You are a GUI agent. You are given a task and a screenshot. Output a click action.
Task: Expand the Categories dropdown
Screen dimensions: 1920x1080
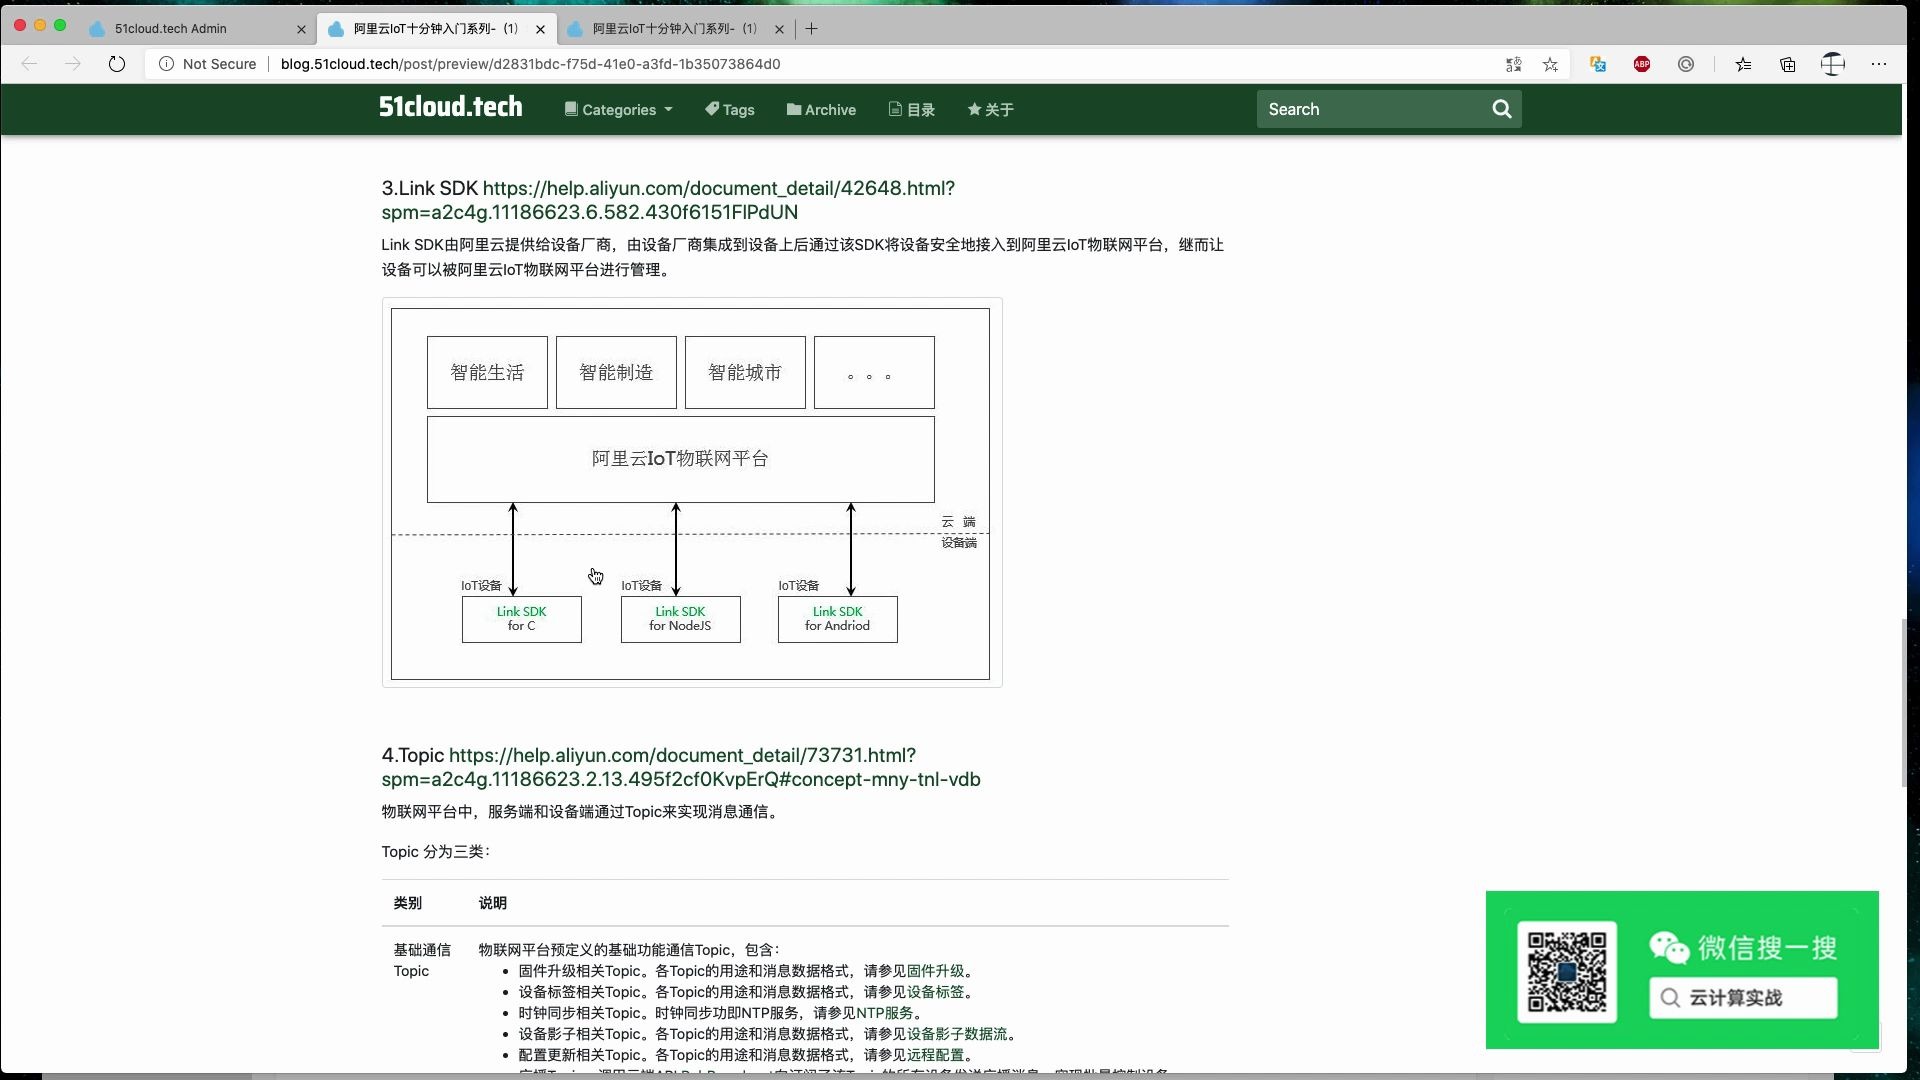617,109
